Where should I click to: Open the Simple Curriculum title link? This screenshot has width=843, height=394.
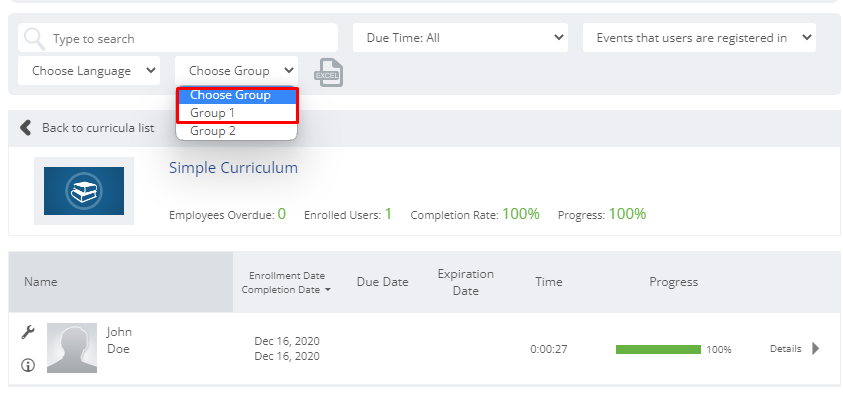tap(233, 168)
